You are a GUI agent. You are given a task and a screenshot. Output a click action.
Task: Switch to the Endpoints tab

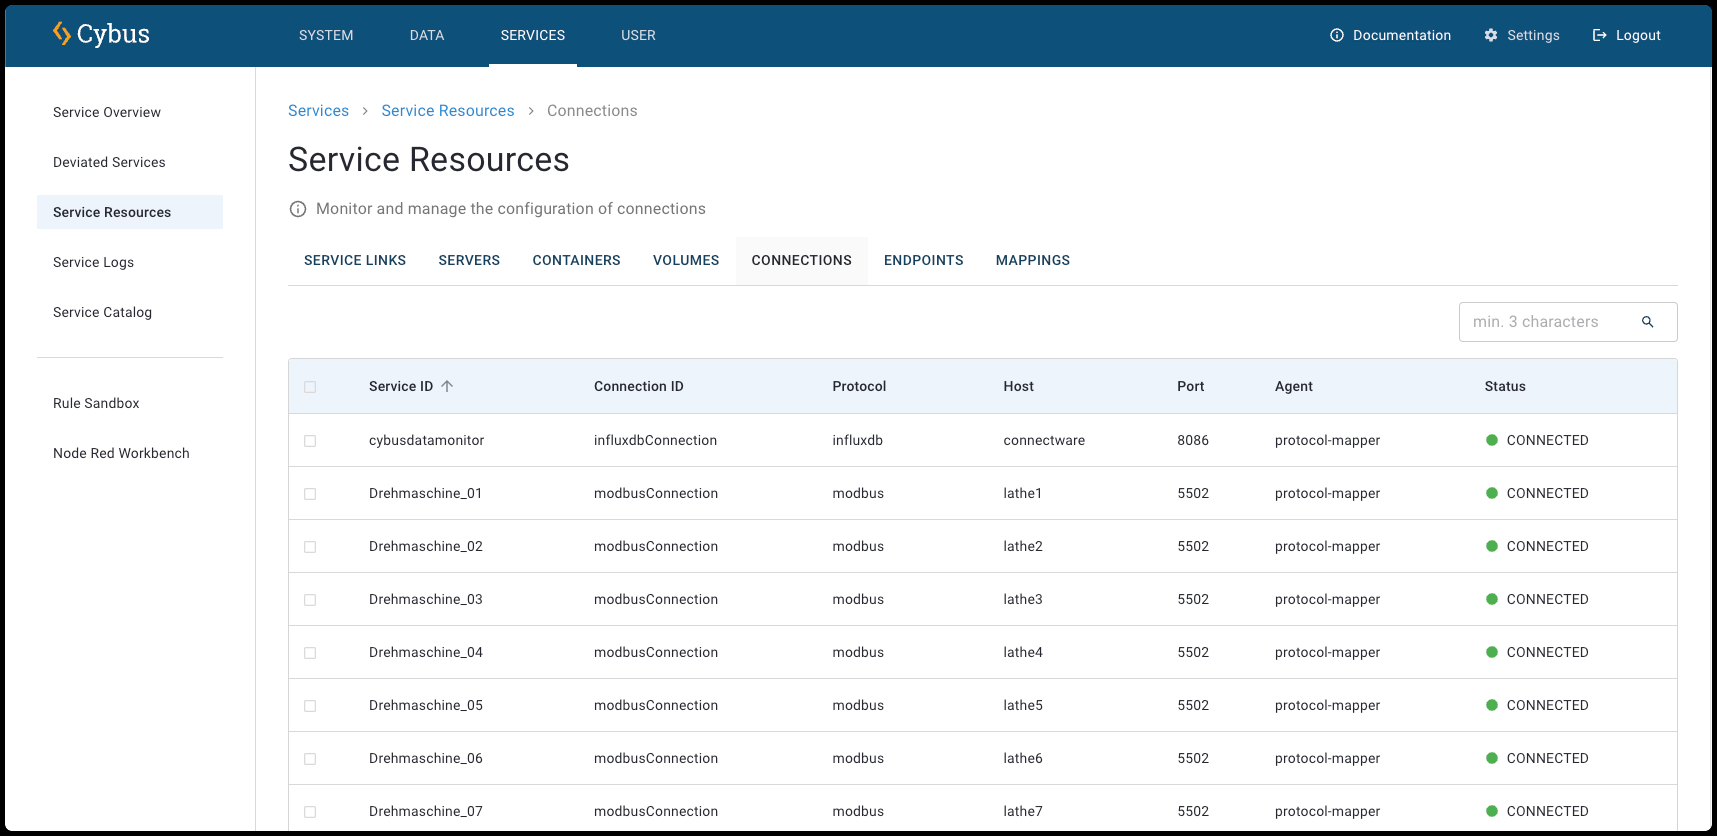pyautogui.click(x=923, y=260)
